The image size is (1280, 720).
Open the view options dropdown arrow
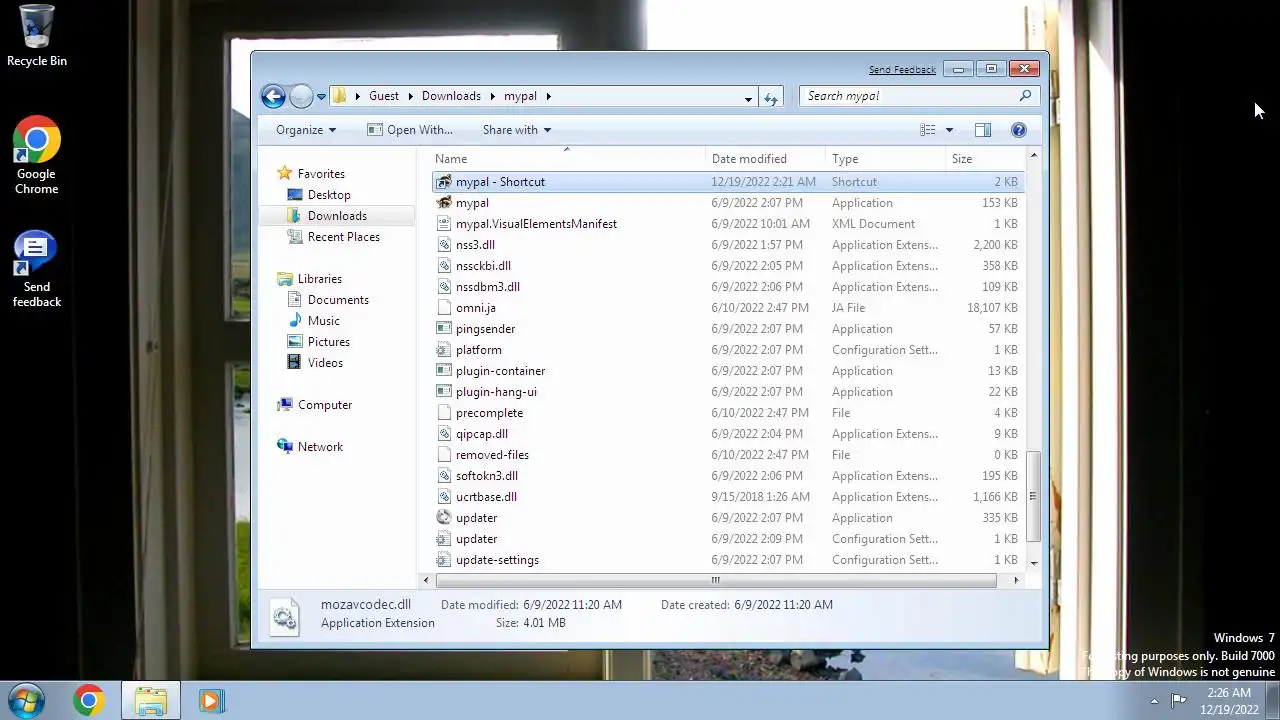[949, 130]
